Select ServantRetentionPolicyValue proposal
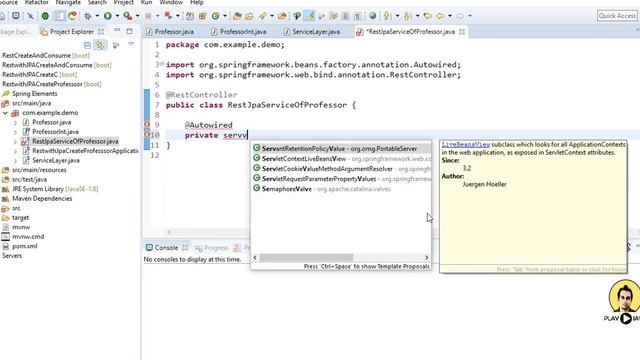Image resolution: width=640 pixels, height=360 pixels. point(341,149)
